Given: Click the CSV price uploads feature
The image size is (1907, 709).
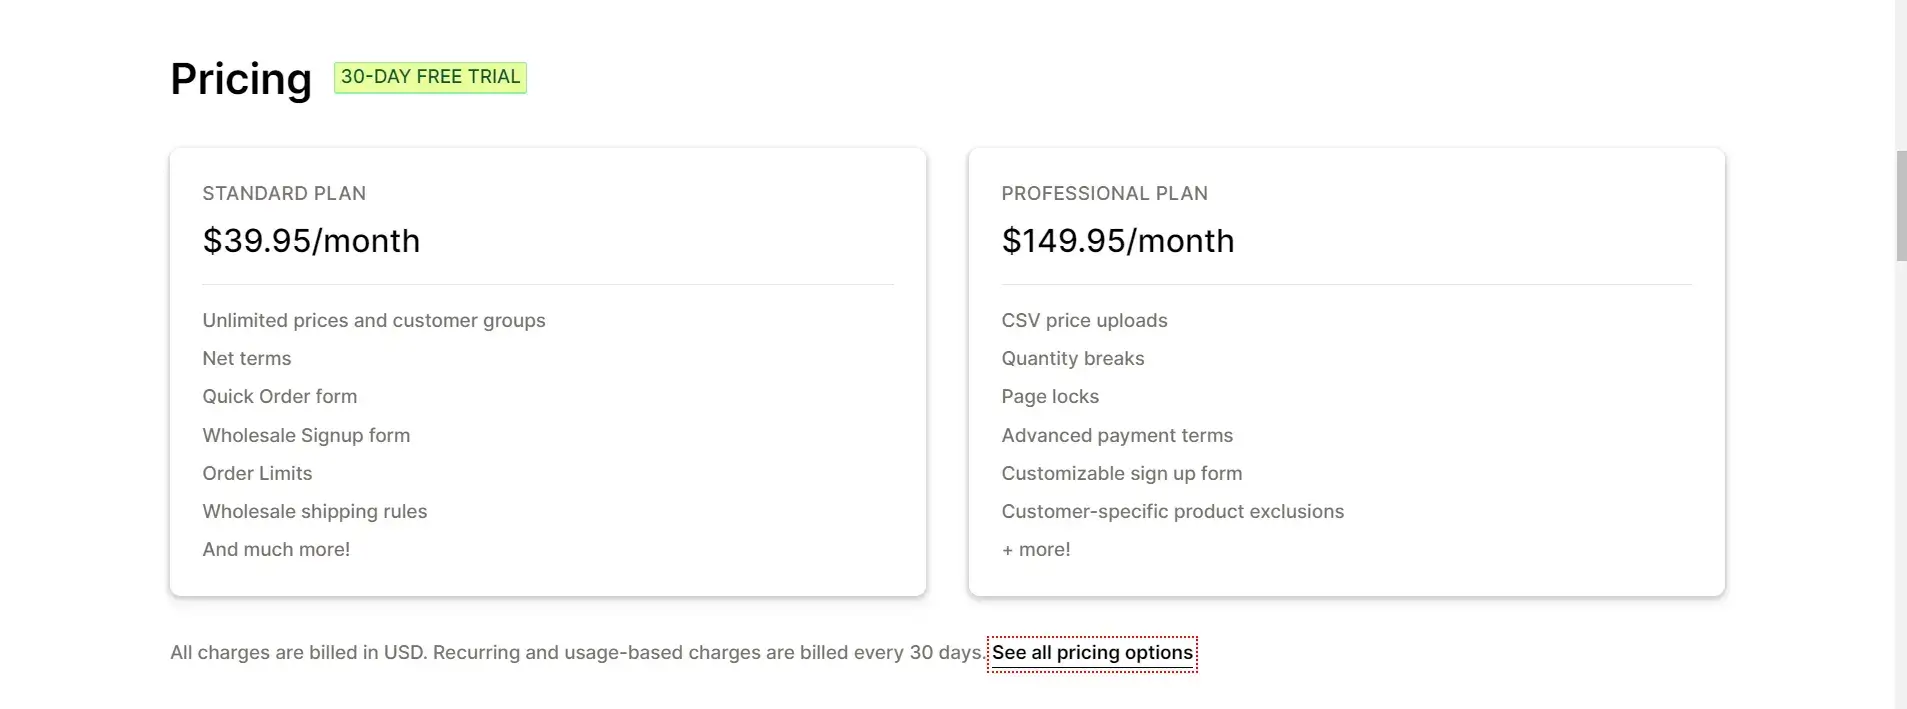Looking at the screenshot, I should pos(1084,321).
